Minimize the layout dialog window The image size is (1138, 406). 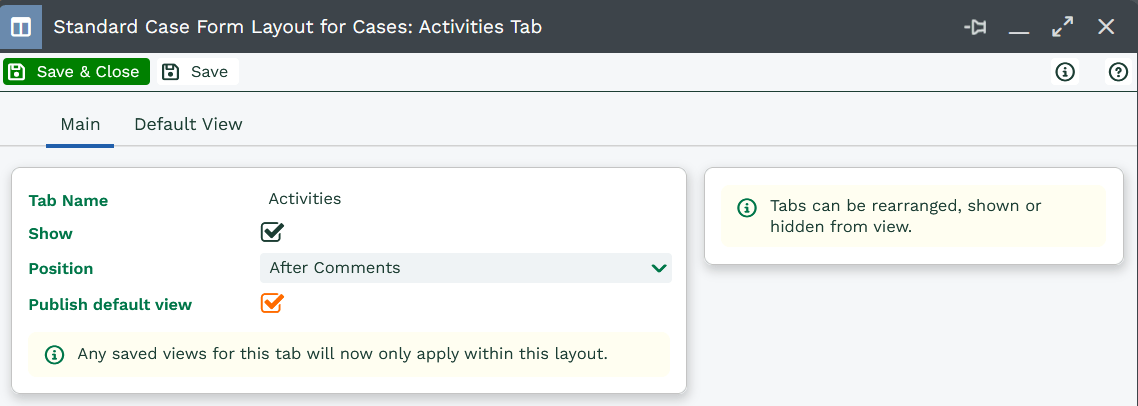tap(1019, 28)
